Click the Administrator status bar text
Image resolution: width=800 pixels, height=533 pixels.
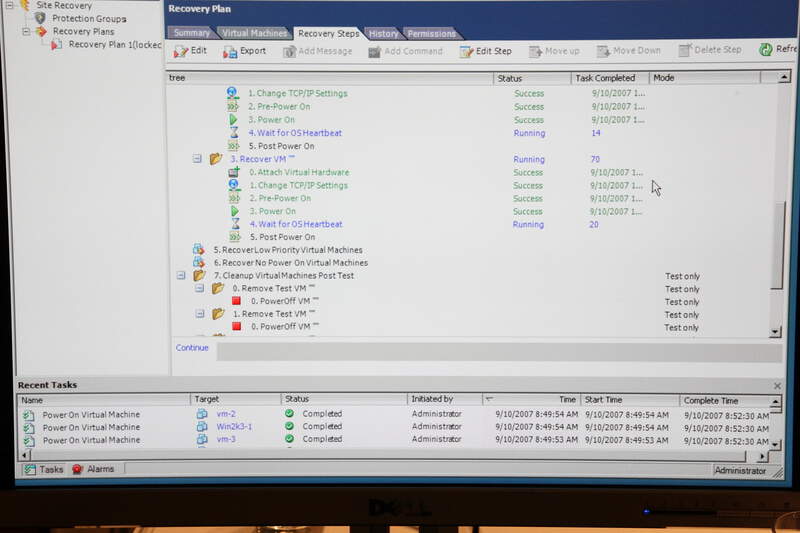click(x=740, y=471)
